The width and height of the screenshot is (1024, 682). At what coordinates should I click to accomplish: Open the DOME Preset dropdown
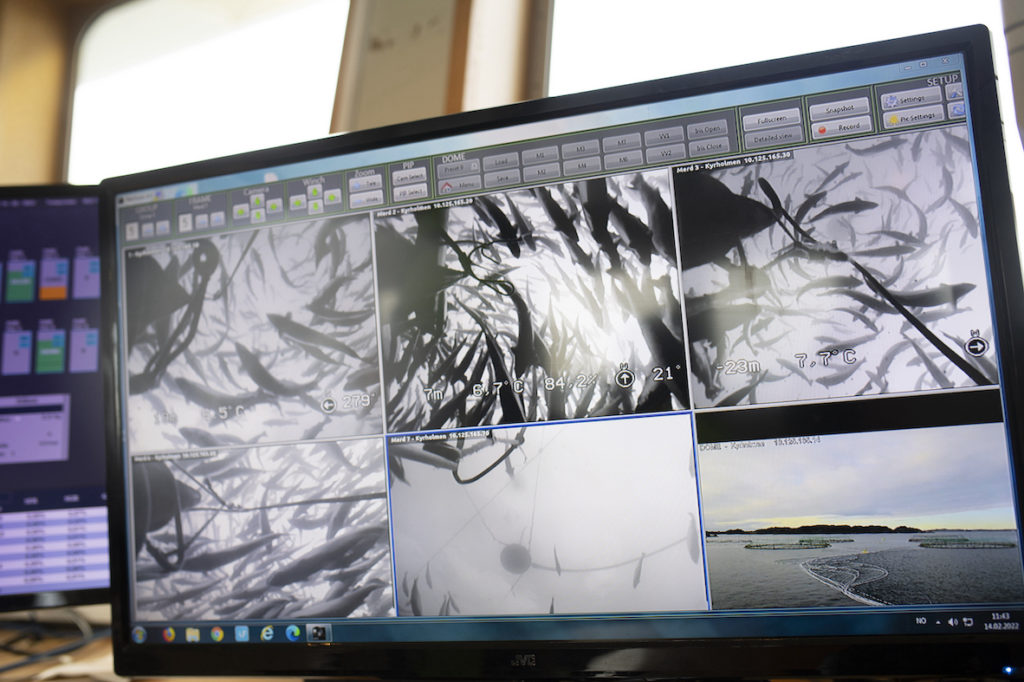click(458, 168)
